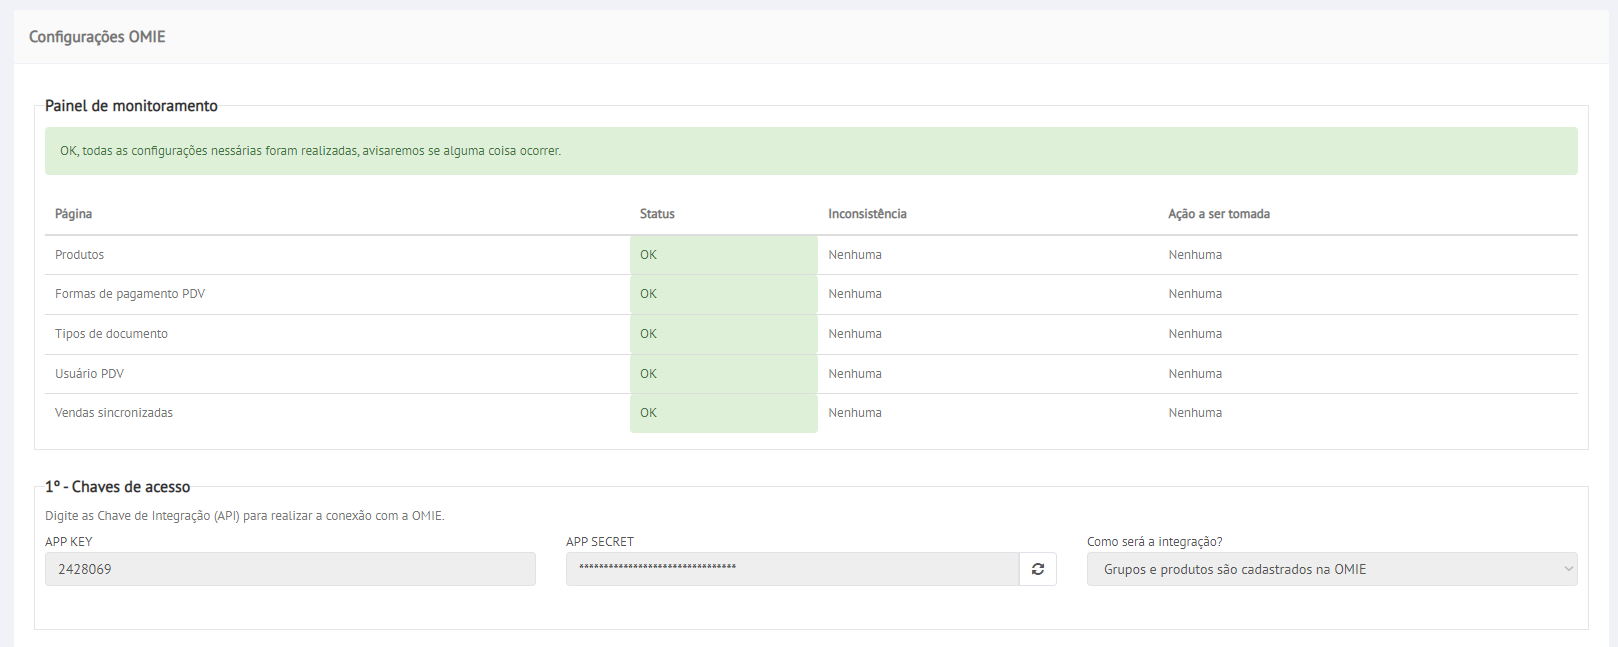Click the '1º - Chaves de acesso' heading
Viewport: 1618px width, 647px height.
[117, 487]
